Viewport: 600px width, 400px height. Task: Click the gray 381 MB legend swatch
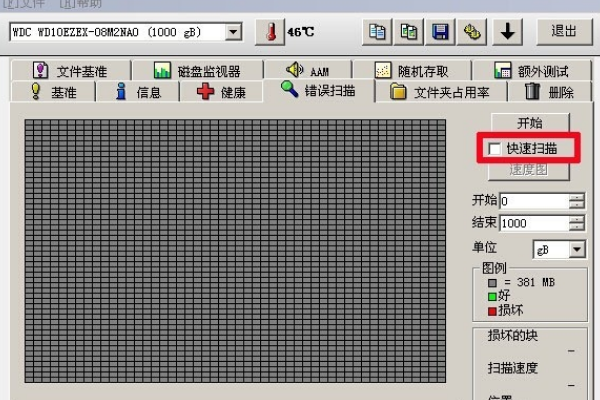click(492, 283)
